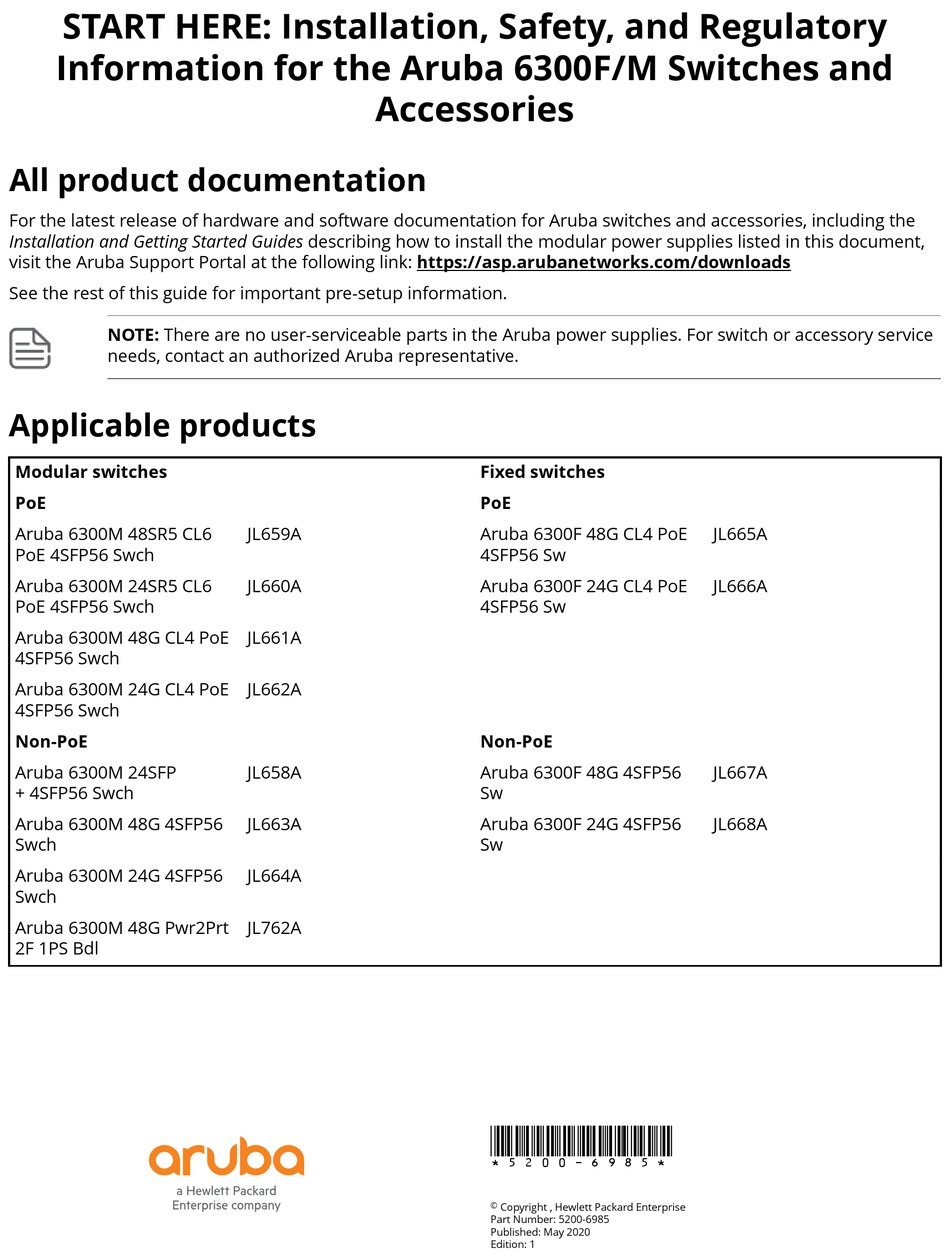This screenshot has height=1260, width=950.
Task: Click 'Aruba 6300M 48G 4SFP56 Swch' product name
Action: pyautogui.click(x=119, y=834)
